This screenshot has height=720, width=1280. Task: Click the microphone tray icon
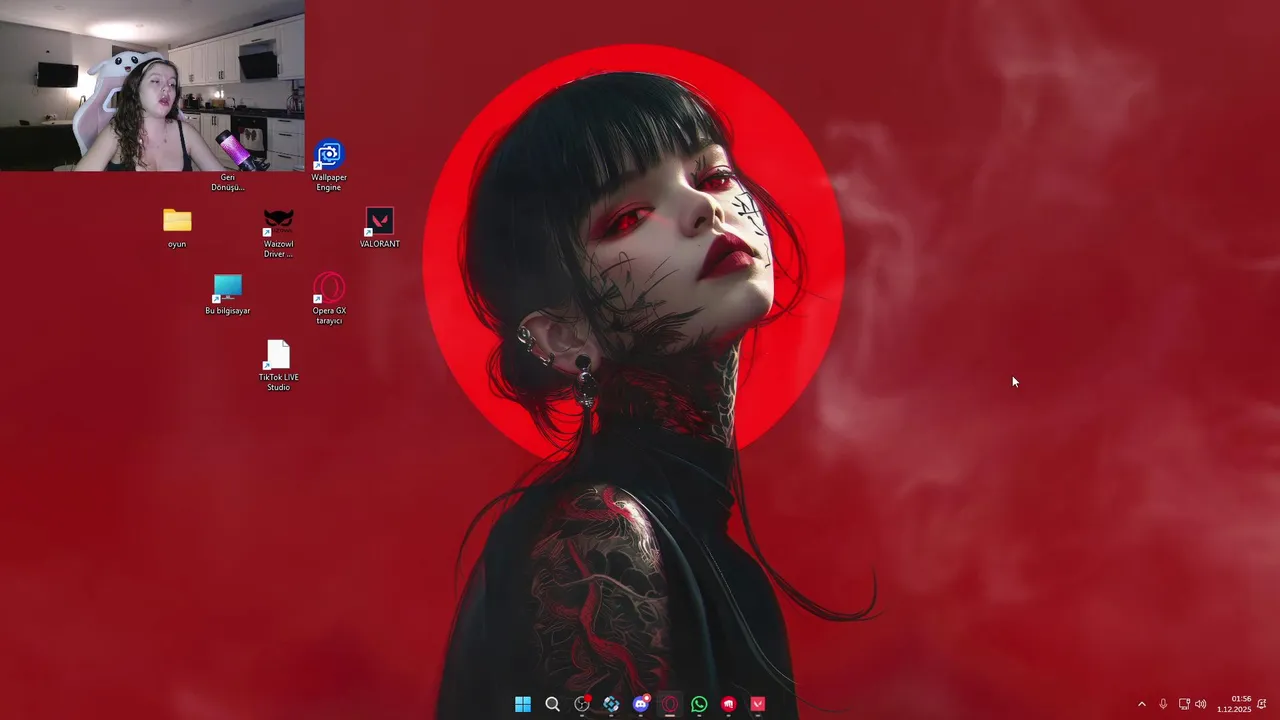point(1163,704)
